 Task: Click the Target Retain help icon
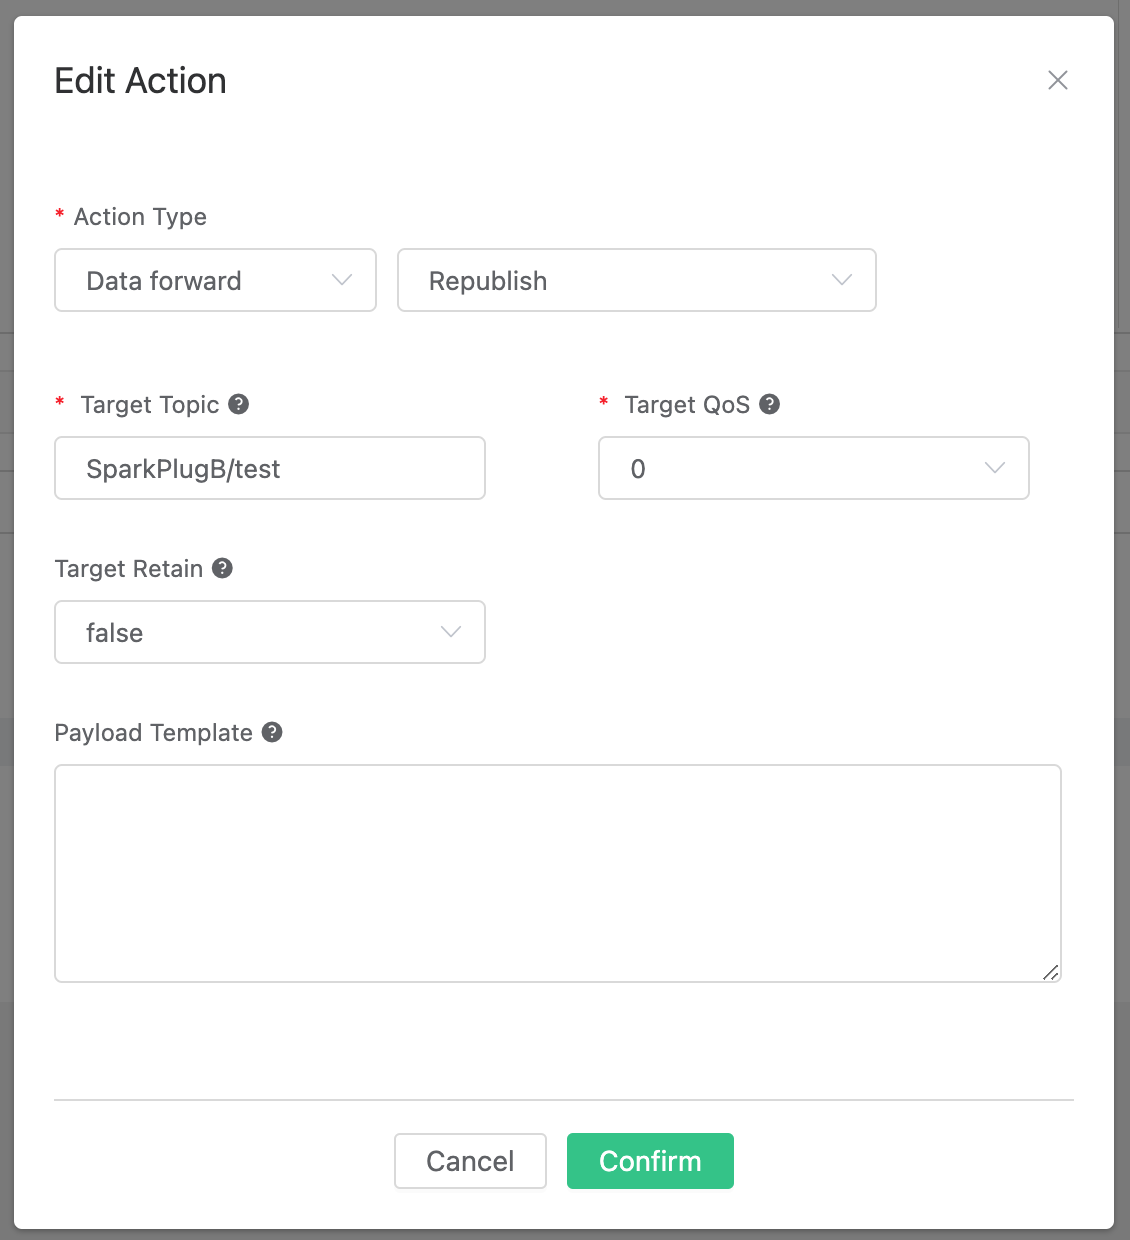(224, 568)
